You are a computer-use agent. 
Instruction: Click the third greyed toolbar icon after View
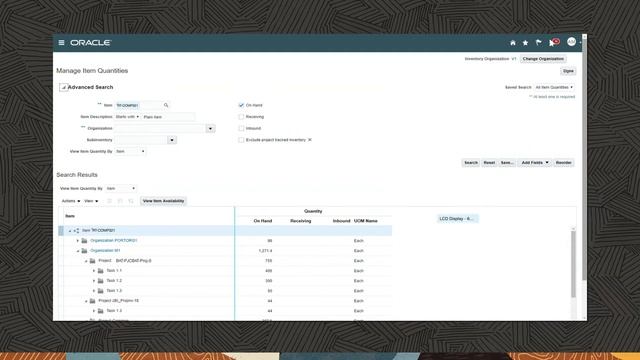pos(131,201)
